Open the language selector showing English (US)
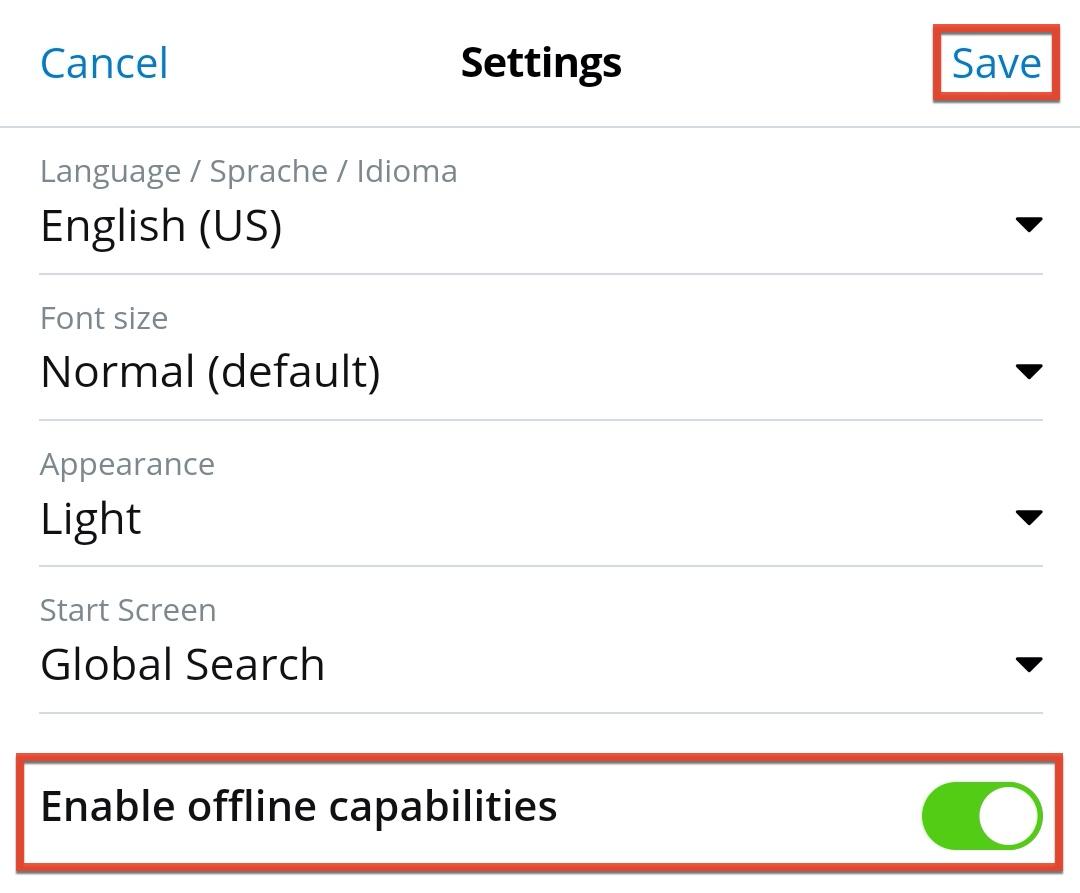The height and width of the screenshot is (893, 1080). 161,226
